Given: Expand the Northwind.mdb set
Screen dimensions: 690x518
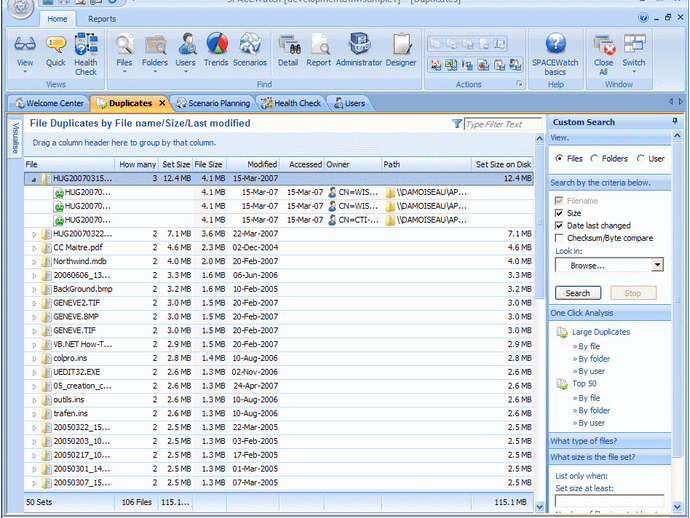Looking at the screenshot, I should point(34,262).
